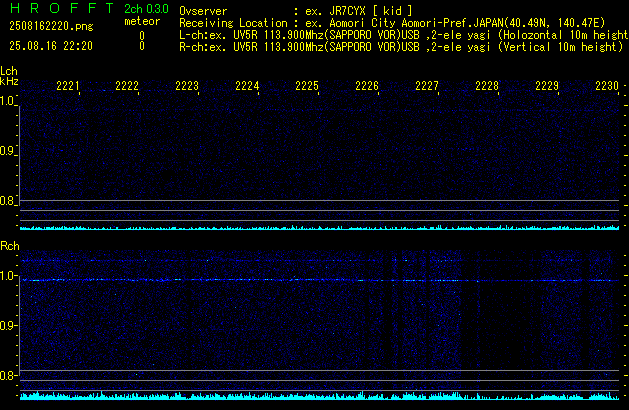This screenshot has width=629, height=410.
Task: Click time marker 2221
Action: tap(68, 86)
